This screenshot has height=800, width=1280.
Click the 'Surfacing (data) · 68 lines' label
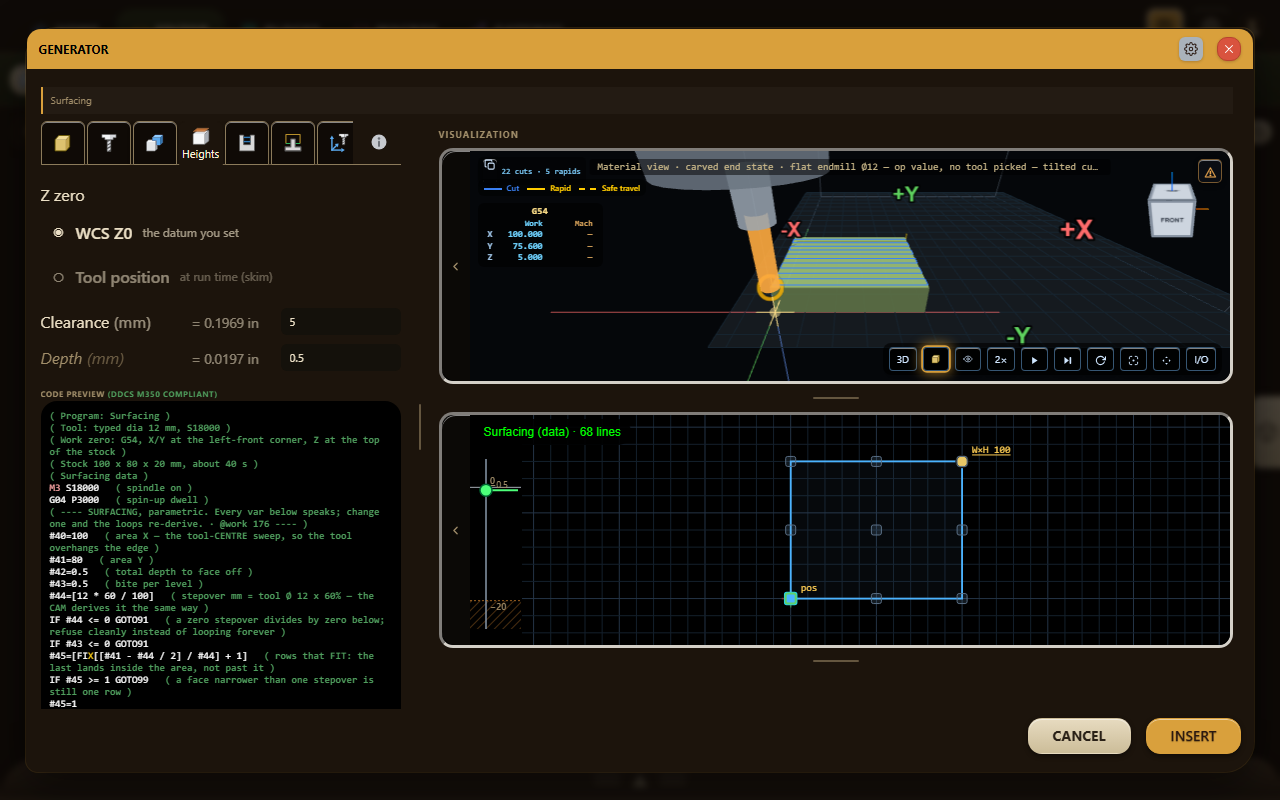tap(552, 432)
